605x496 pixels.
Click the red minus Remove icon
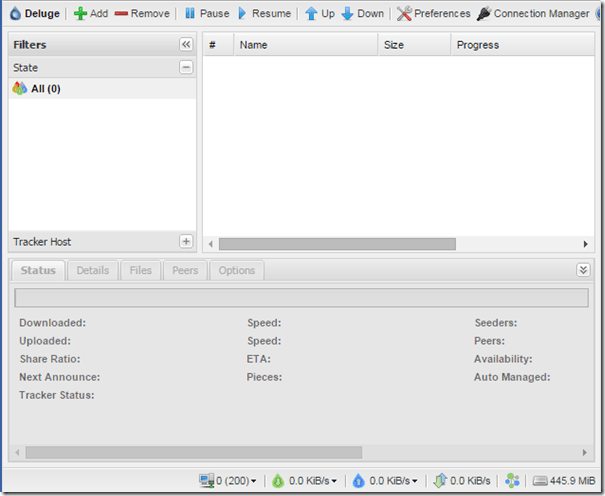(121, 14)
